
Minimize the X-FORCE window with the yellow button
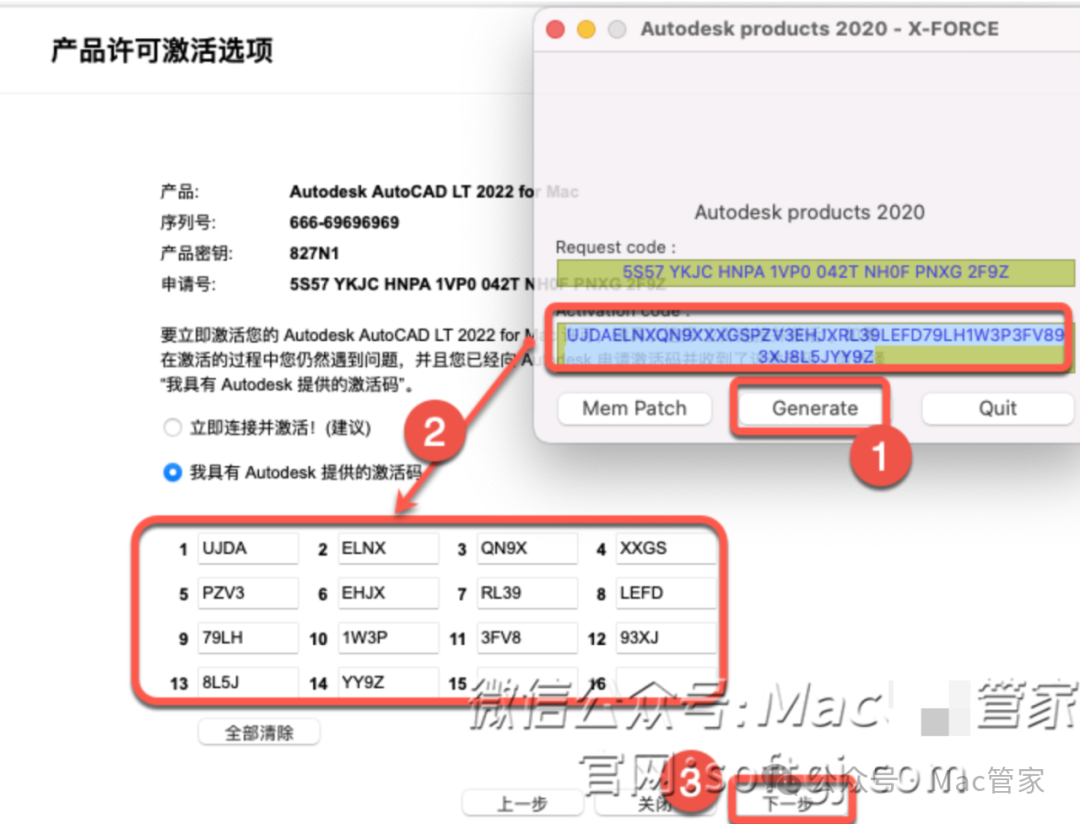(x=586, y=30)
